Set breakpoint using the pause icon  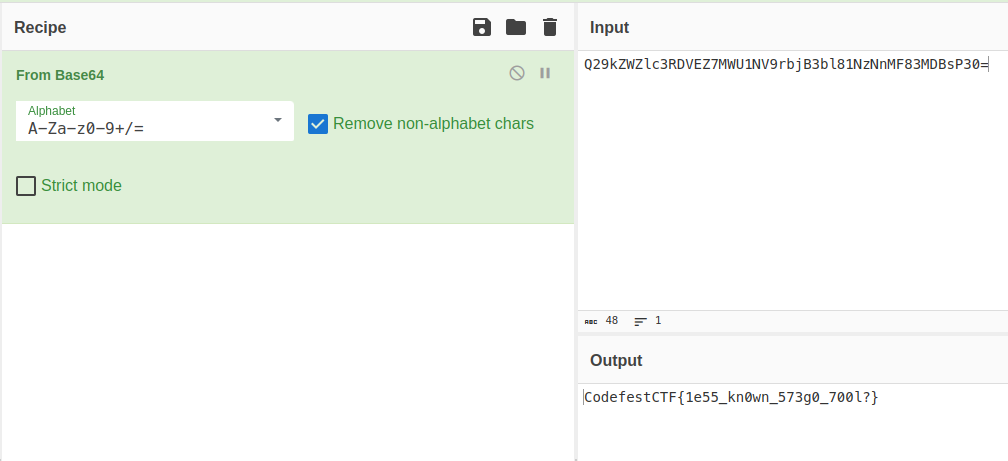(545, 73)
